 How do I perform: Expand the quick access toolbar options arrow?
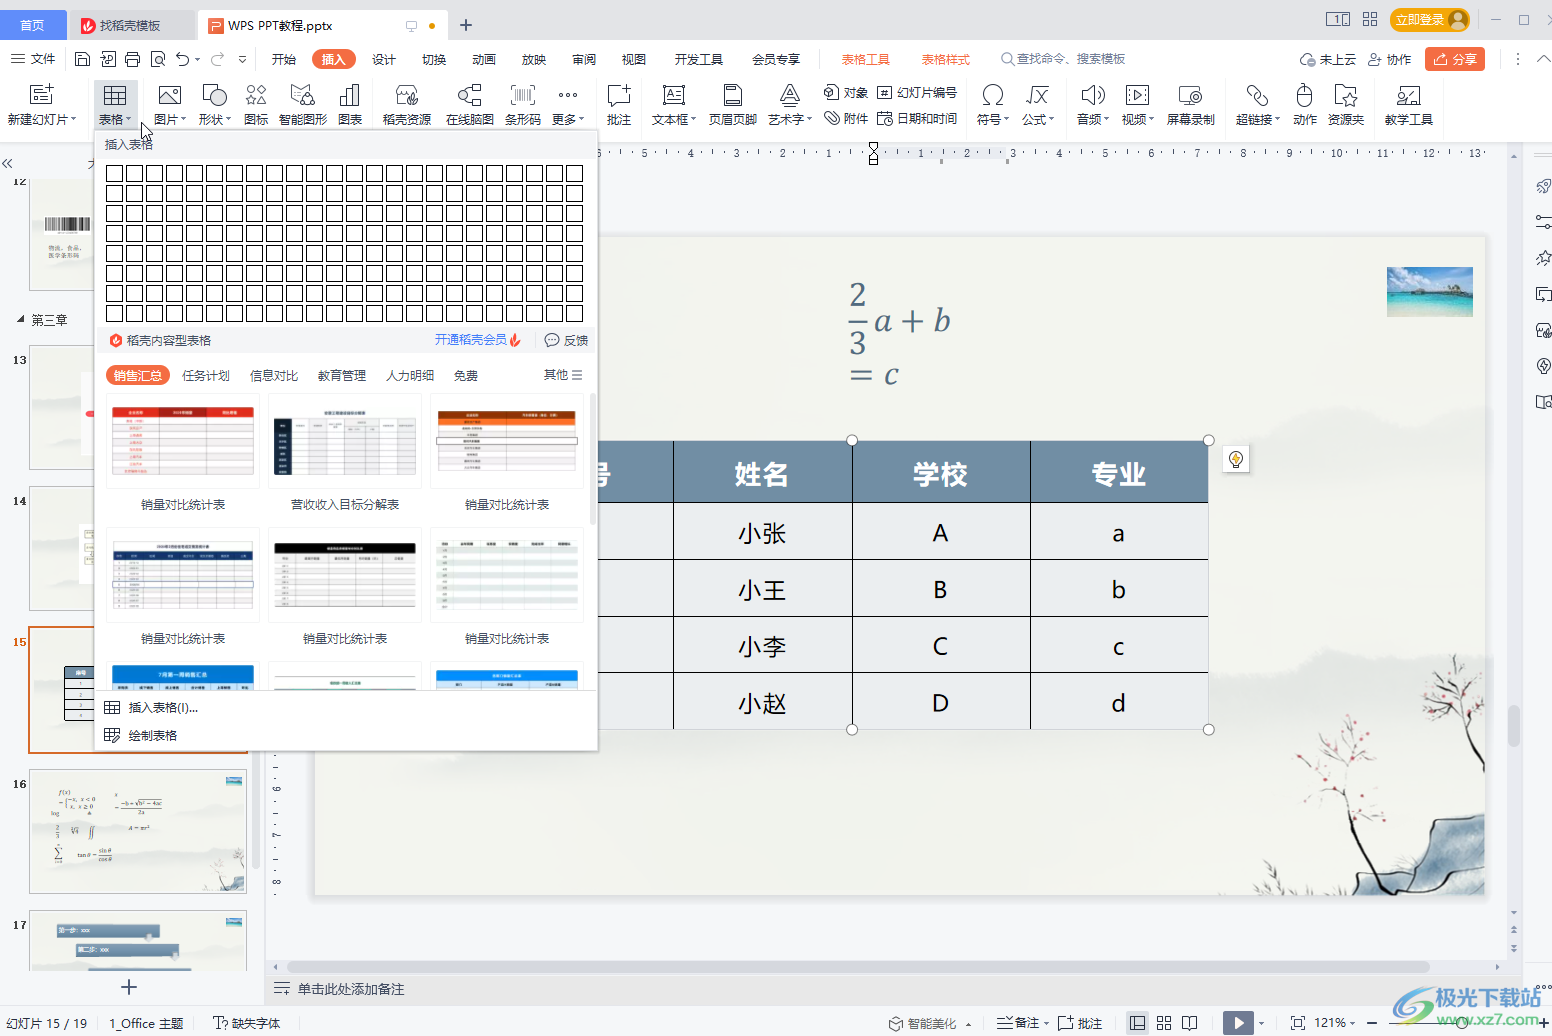243,59
